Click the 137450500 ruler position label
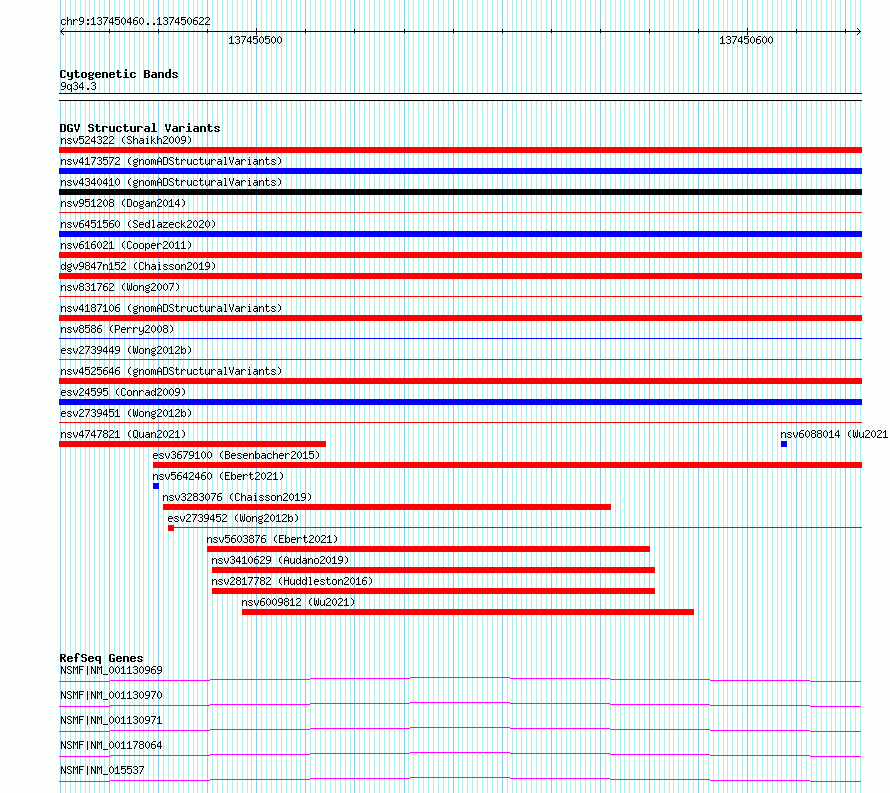The width and height of the screenshot is (890, 793). point(255,40)
